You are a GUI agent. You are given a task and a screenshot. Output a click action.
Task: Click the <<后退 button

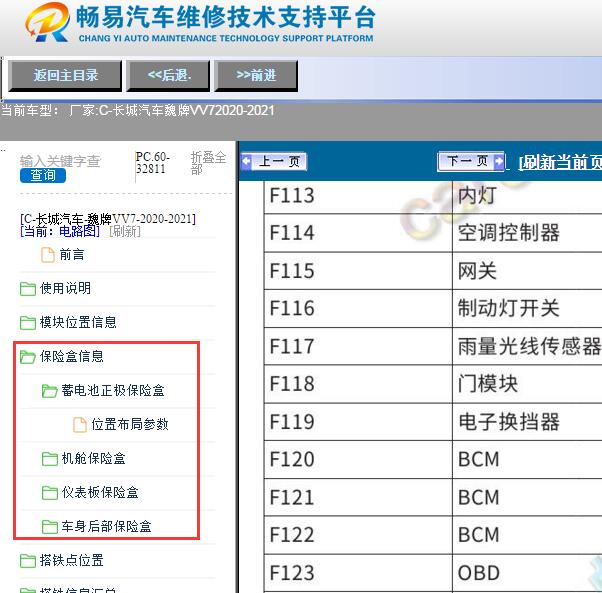pos(168,76)
